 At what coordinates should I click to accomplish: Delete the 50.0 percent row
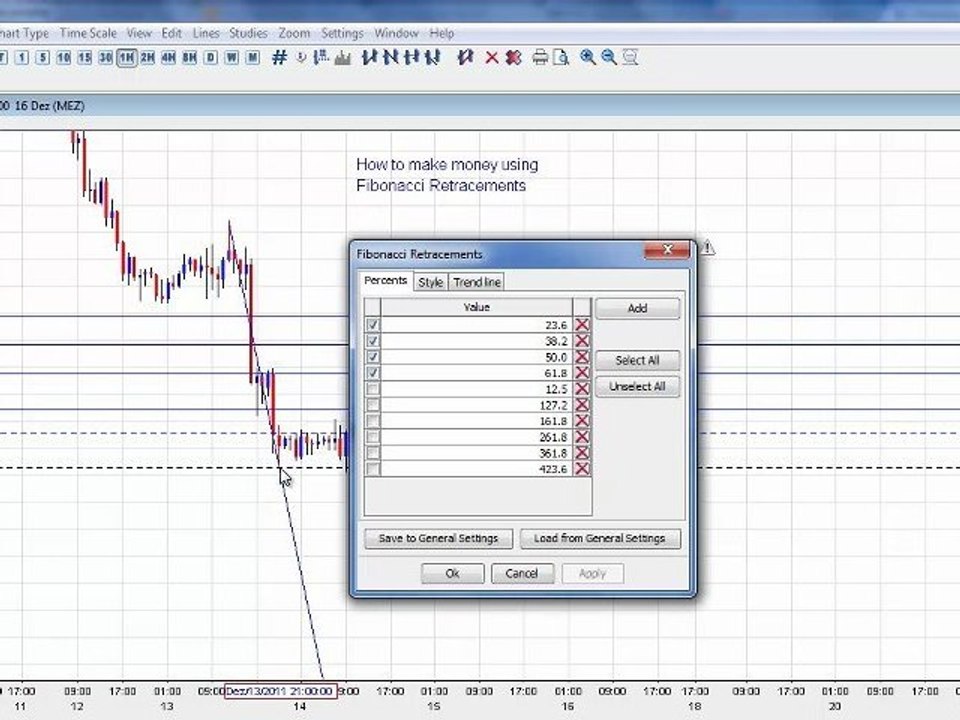(582, 357)
